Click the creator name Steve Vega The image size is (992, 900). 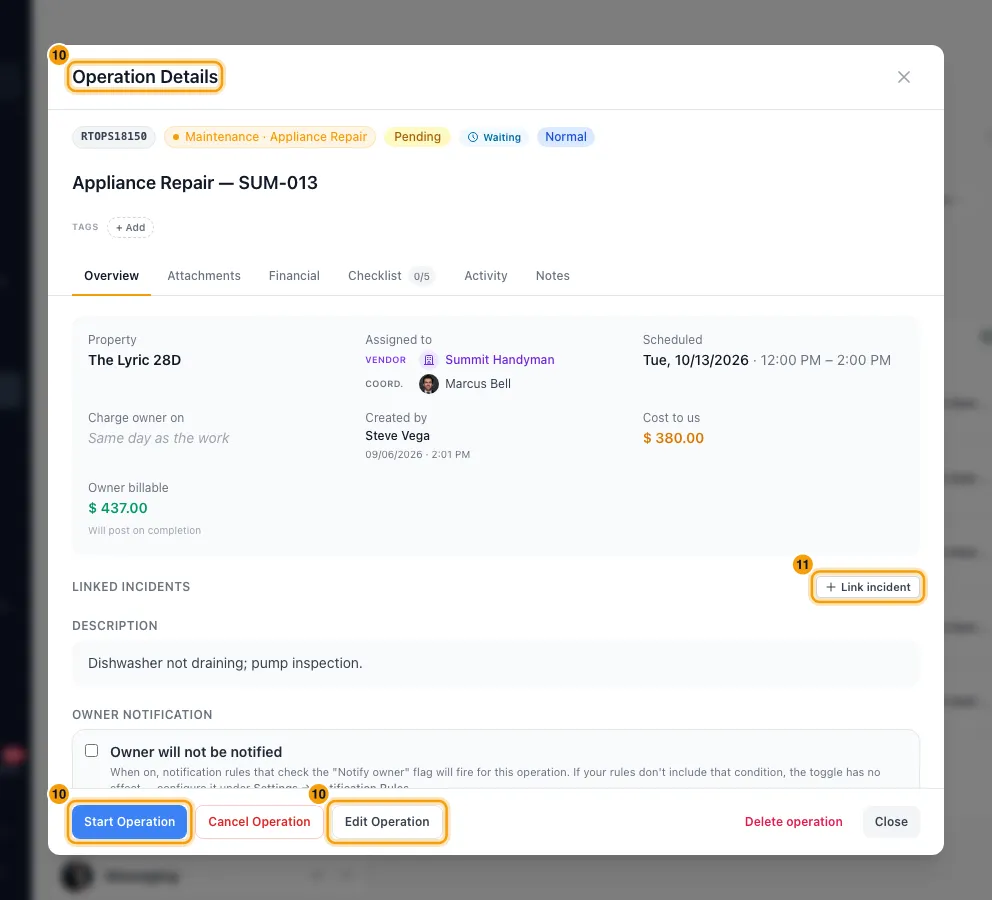click(397, 436)
